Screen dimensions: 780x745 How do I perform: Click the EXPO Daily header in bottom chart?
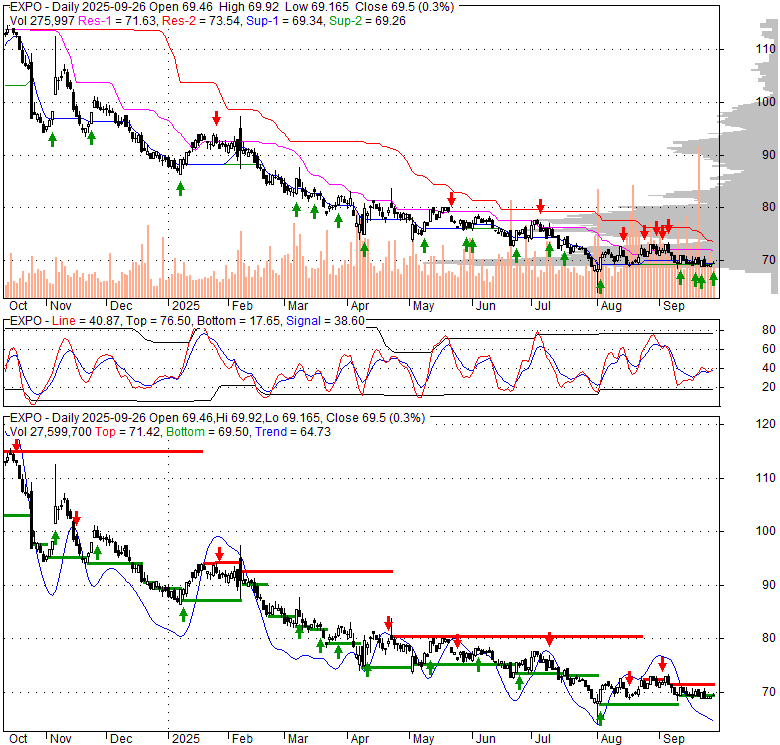pyautogui.click(x=217, y=418)
